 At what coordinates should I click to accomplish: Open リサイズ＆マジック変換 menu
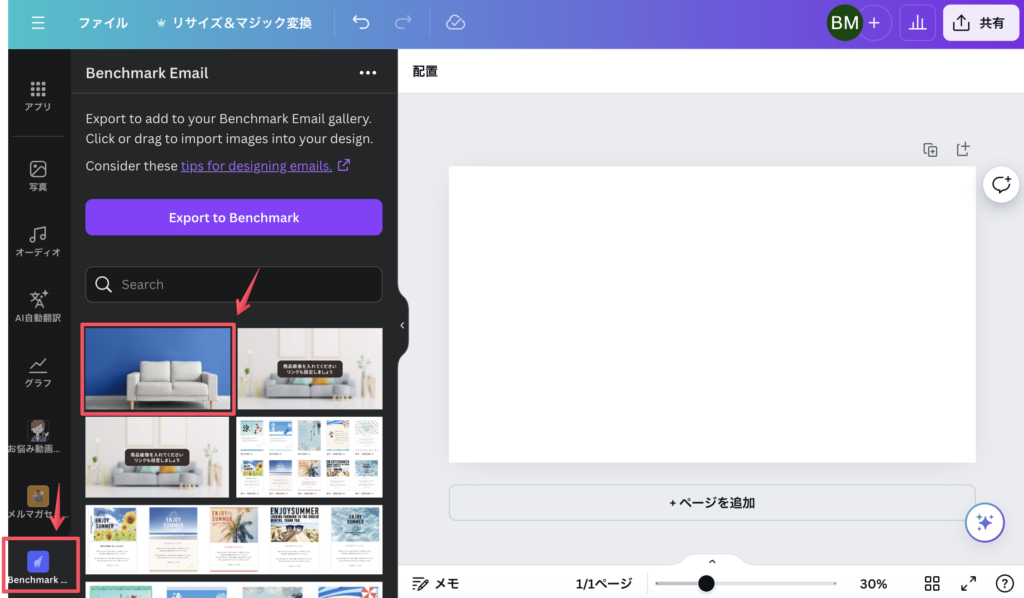click(234, 22)
